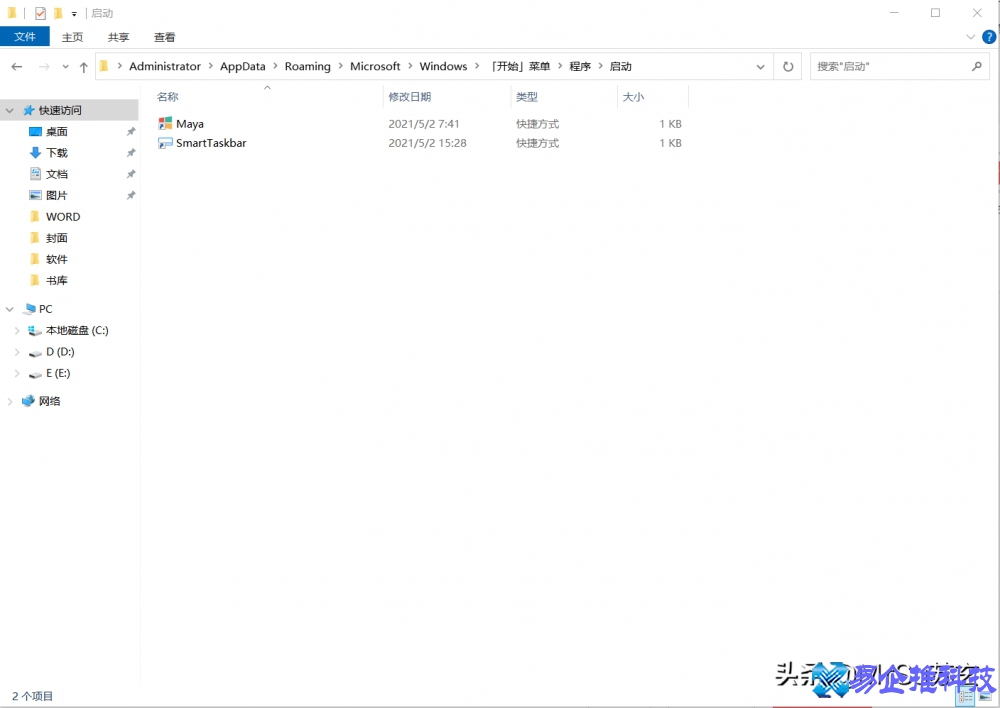Open the recent locations dropdown arrow
Screen dimensions: 1000x708
pos(65,67)
